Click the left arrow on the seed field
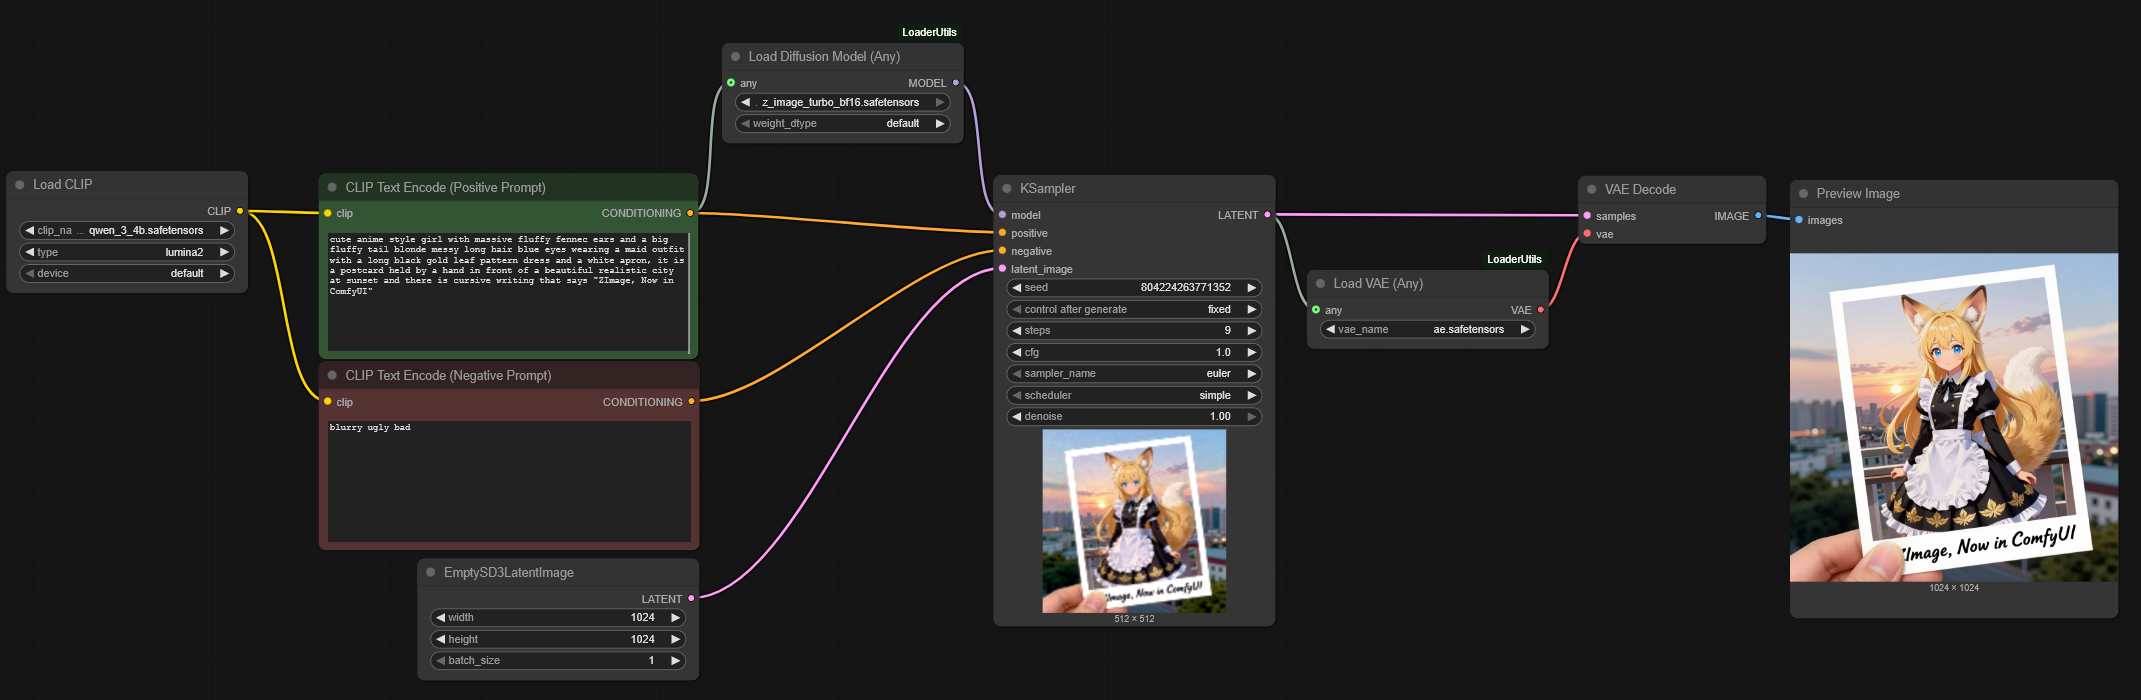Viewport: 2141px width, 700px height. click(1017, 288)
